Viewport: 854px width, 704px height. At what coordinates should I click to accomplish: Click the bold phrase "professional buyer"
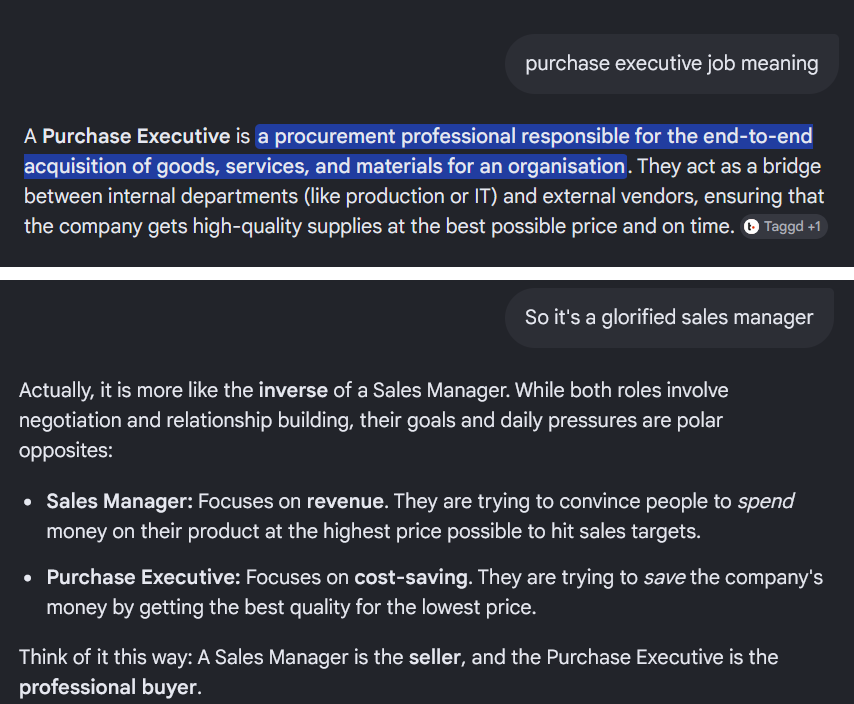(x=108, y=687)
